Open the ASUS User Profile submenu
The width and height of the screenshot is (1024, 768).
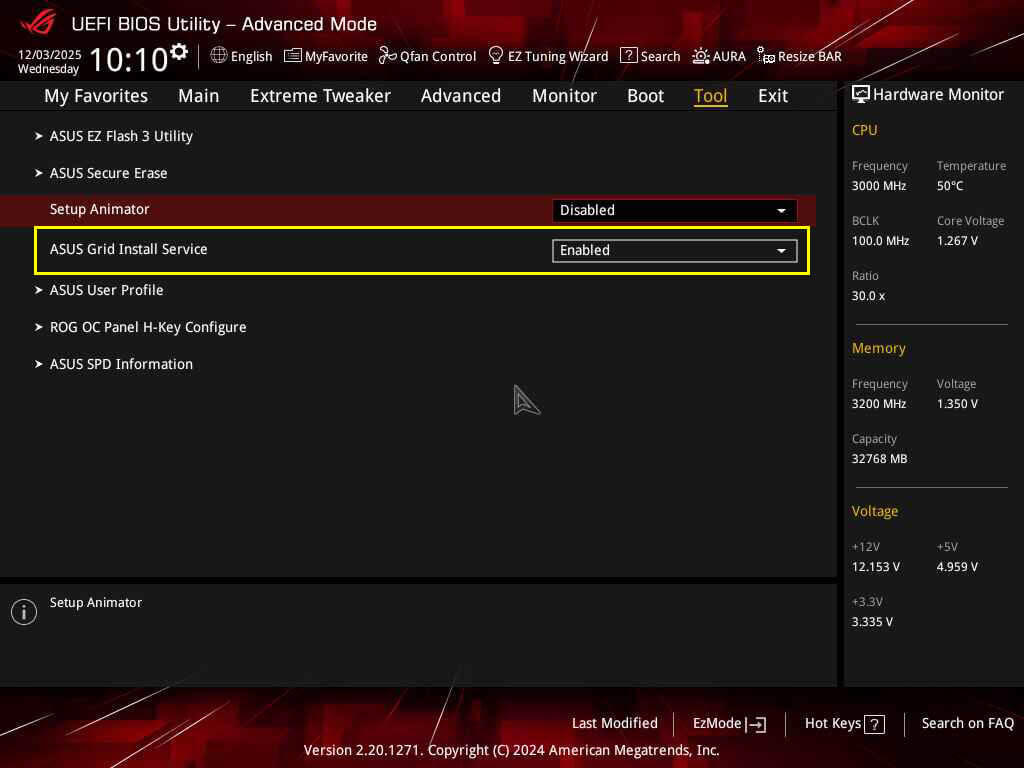[x=106, y=290]
